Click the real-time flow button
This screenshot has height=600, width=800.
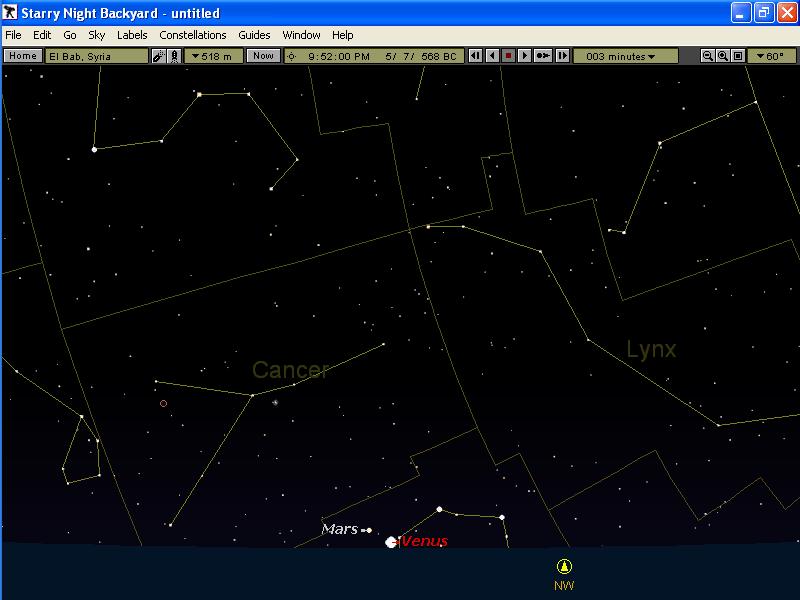(543, 56)
